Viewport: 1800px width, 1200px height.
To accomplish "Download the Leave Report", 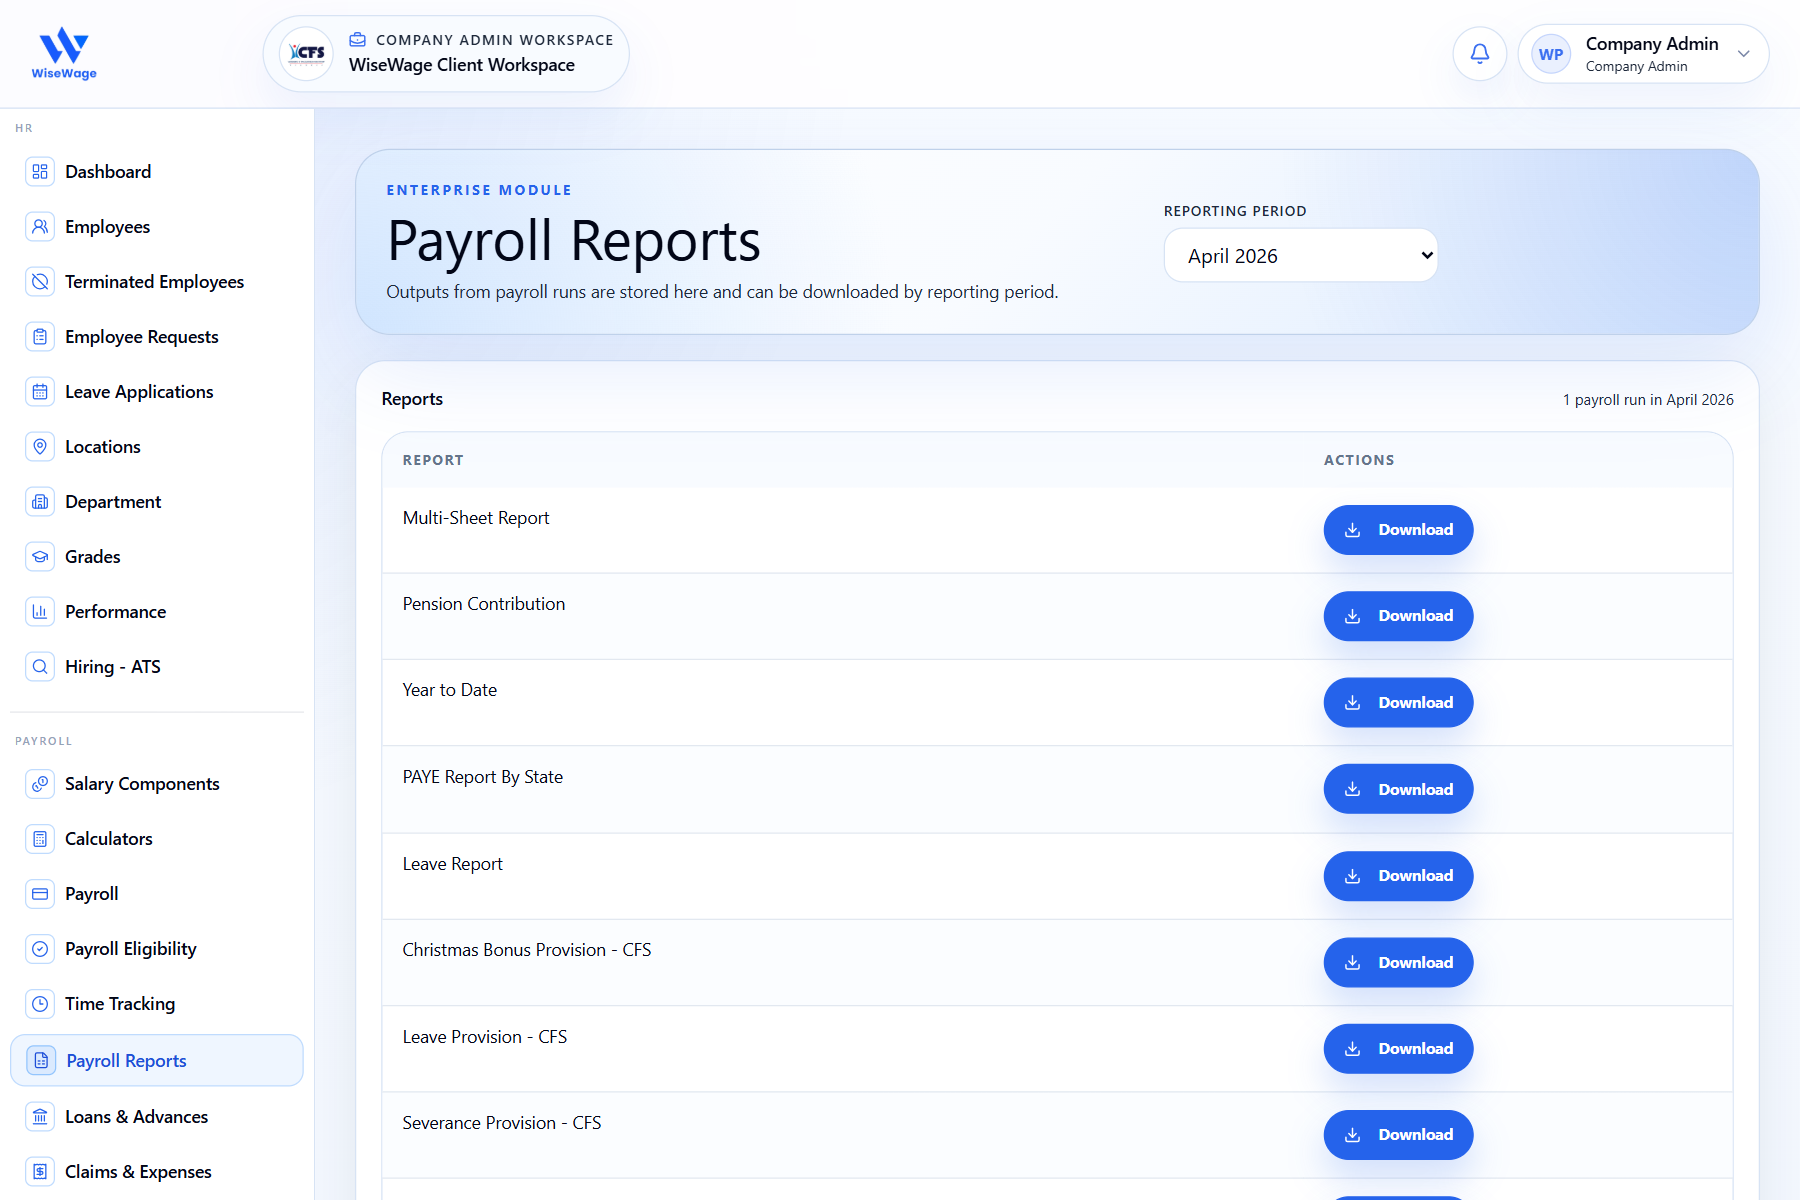I will [x=1398, y=876].
